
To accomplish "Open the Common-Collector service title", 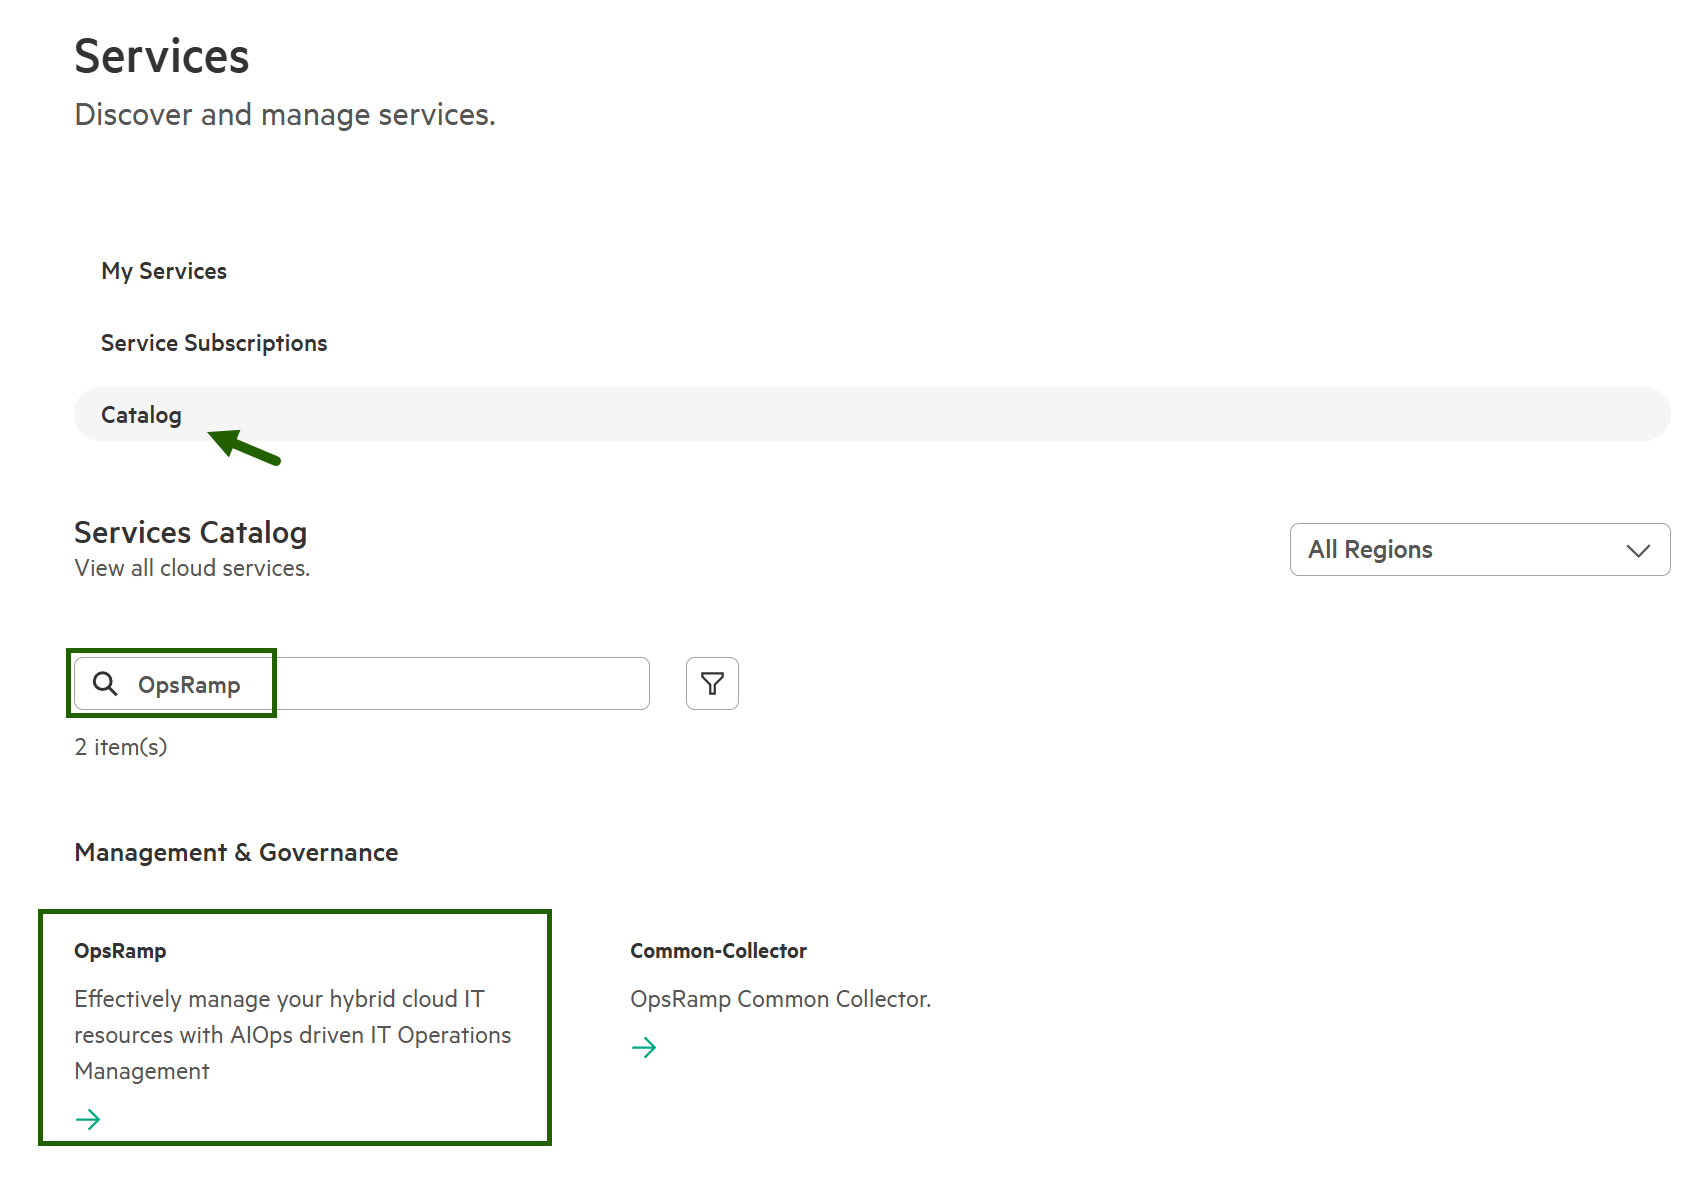I will point(718,951).
